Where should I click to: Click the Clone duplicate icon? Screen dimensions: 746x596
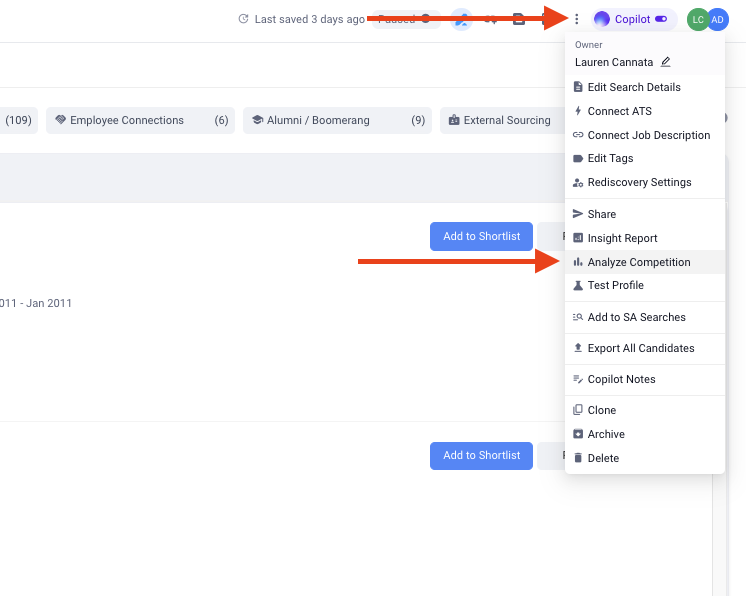[578, 410]
